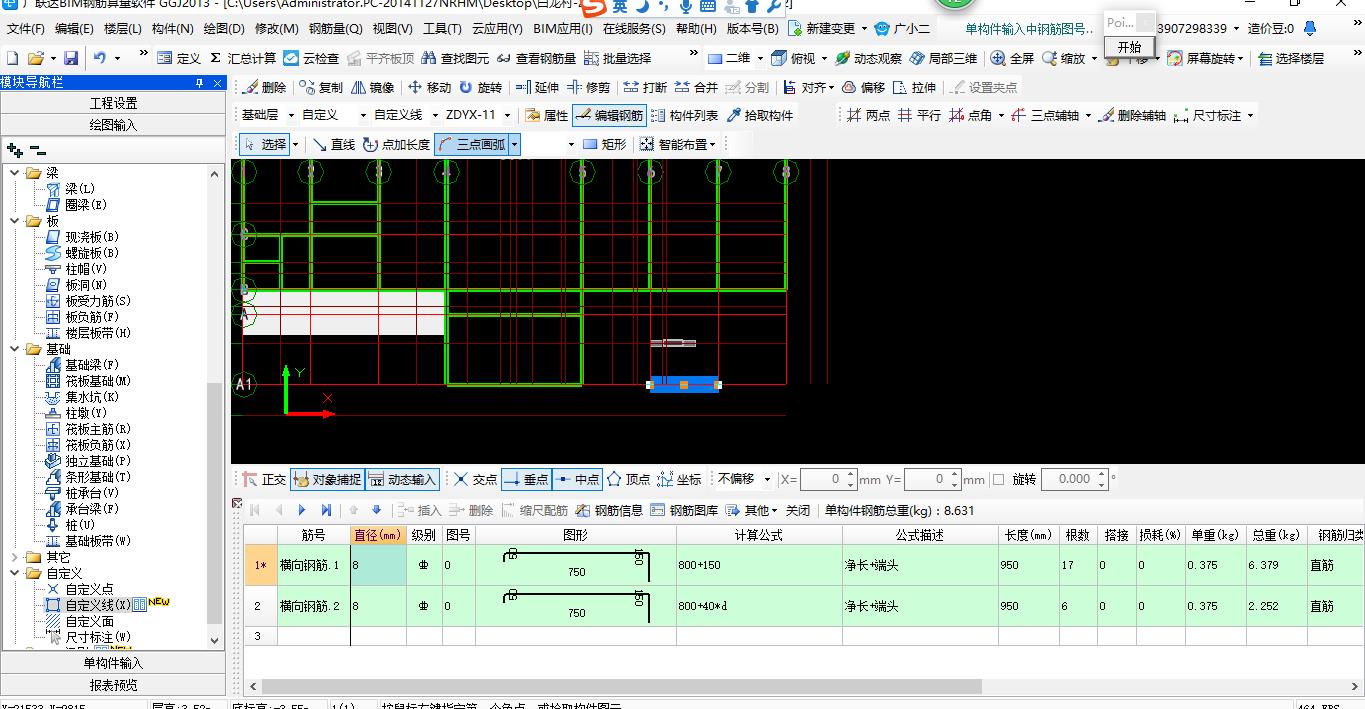Image resolution: width=1365 pixels, height=709 pixels.
Task: Click the 旋转 (Rotate) tool
Action: coord(479,88)
